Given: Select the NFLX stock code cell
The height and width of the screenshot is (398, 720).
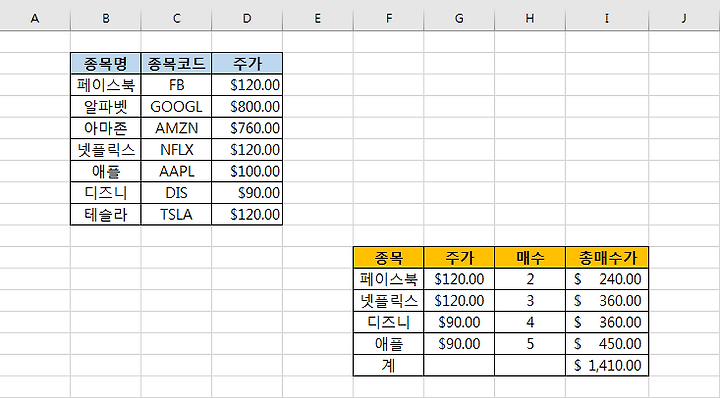Looking at the screenshot, I should coord(176,150).
